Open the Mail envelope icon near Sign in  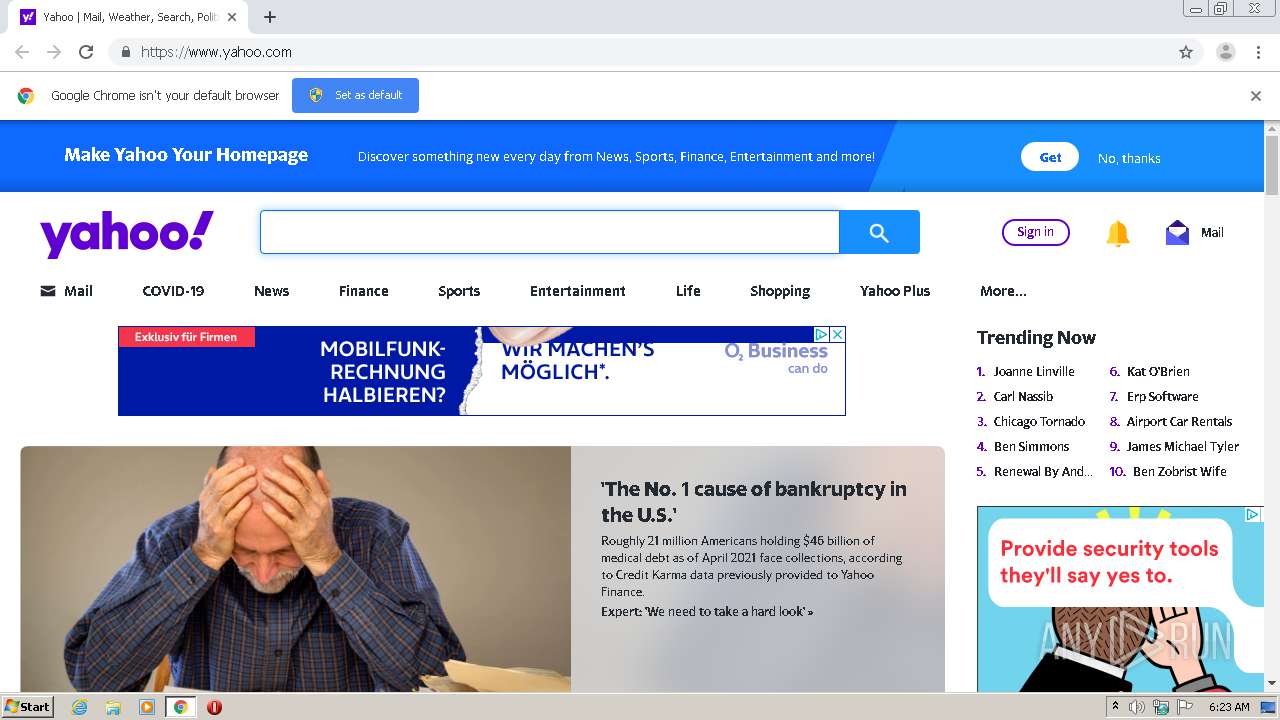pyautogui.click(x=1177, y=232)
